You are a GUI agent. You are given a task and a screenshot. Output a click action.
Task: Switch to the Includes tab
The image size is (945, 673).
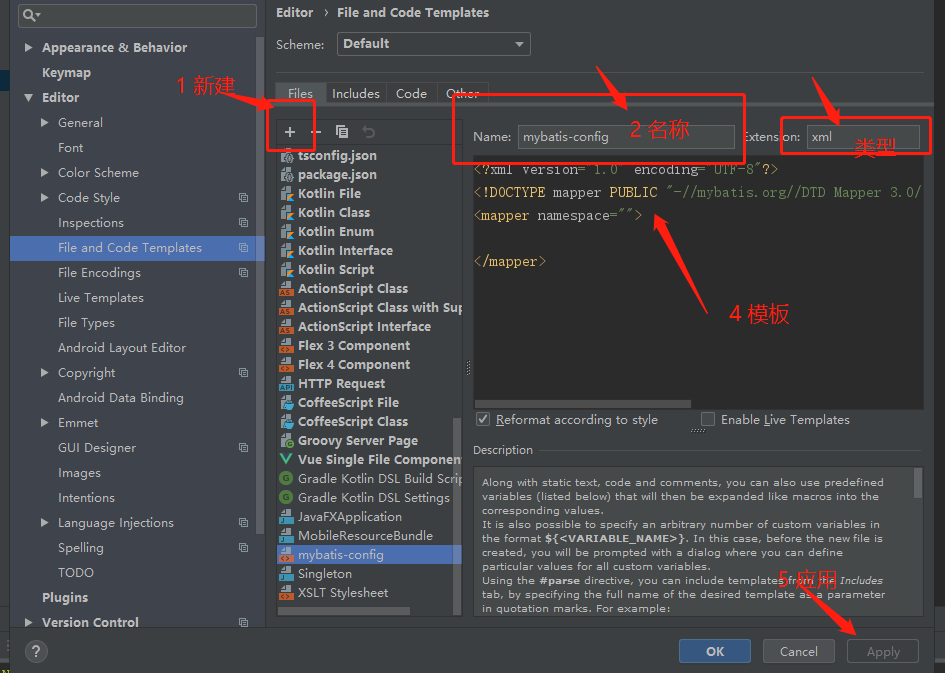(356, 93)
